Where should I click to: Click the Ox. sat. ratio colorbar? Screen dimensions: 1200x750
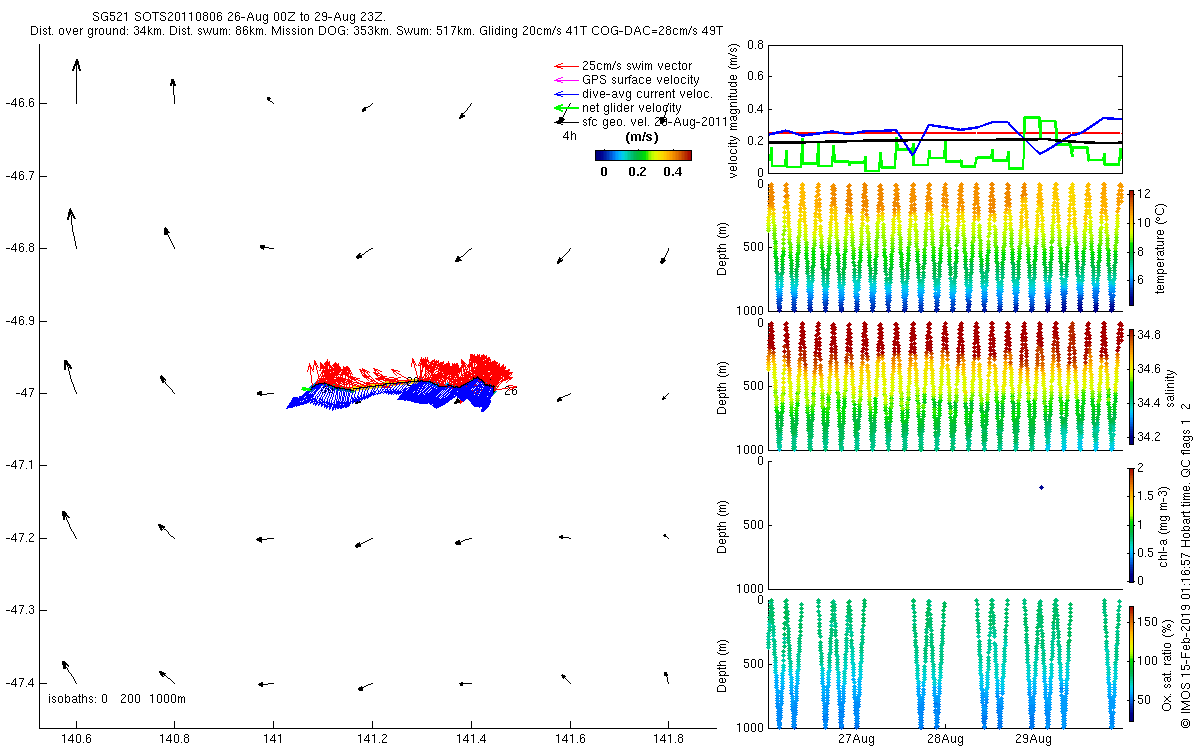coord(1131,663)
